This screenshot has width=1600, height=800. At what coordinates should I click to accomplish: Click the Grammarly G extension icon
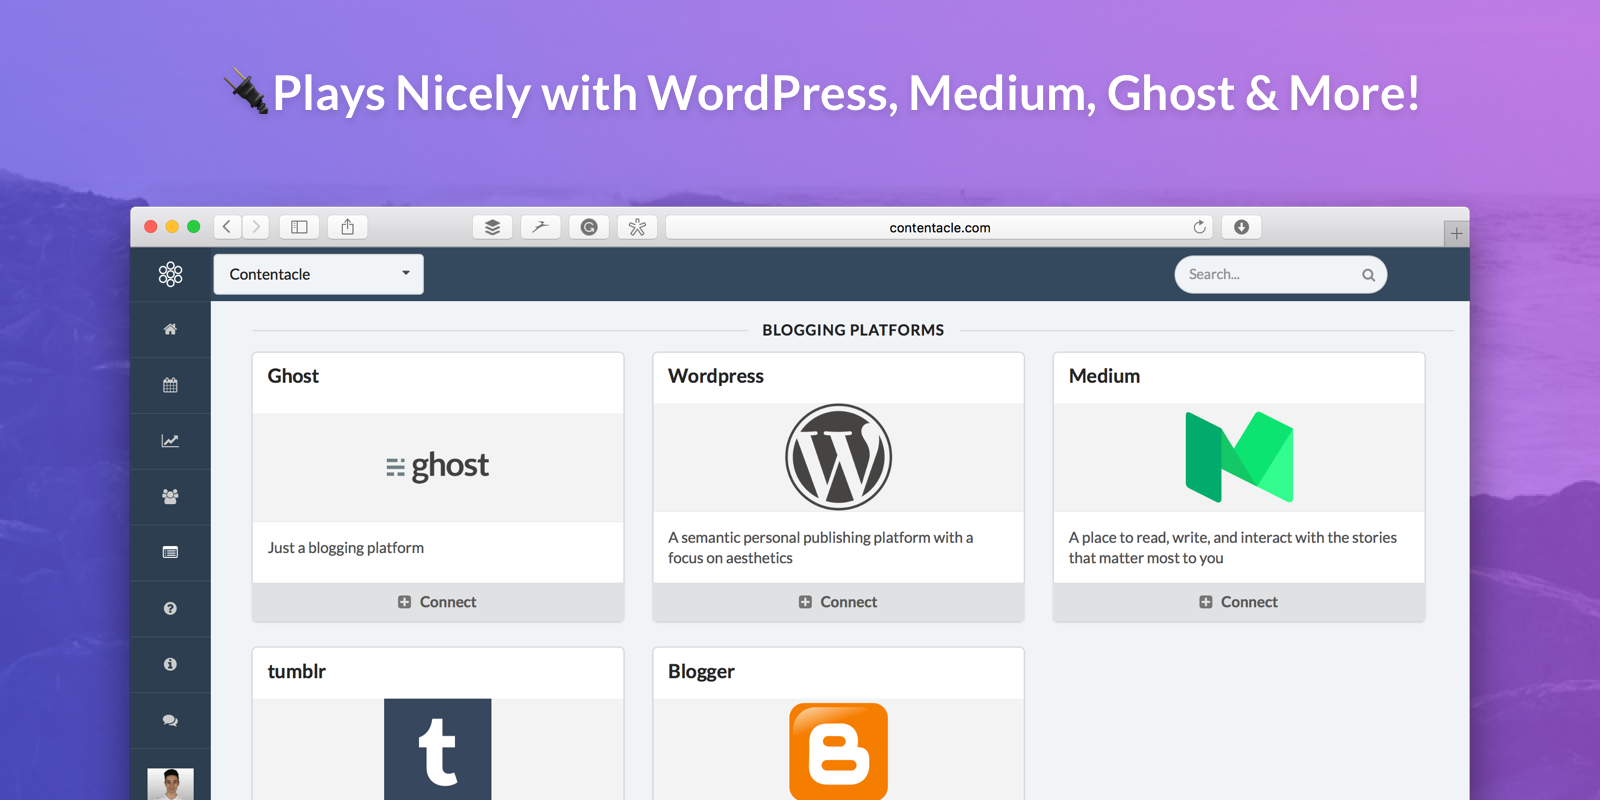[x=589, y=227]
